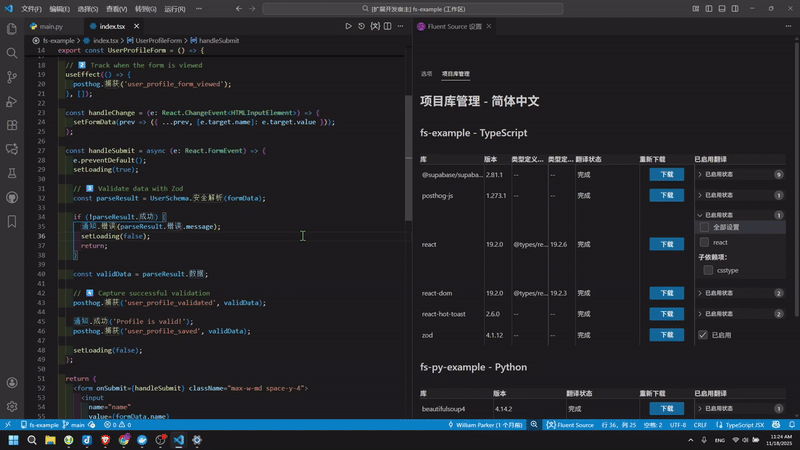
Task: Click the split editor icon in the editor toolbar
Action: click(387, 26)
